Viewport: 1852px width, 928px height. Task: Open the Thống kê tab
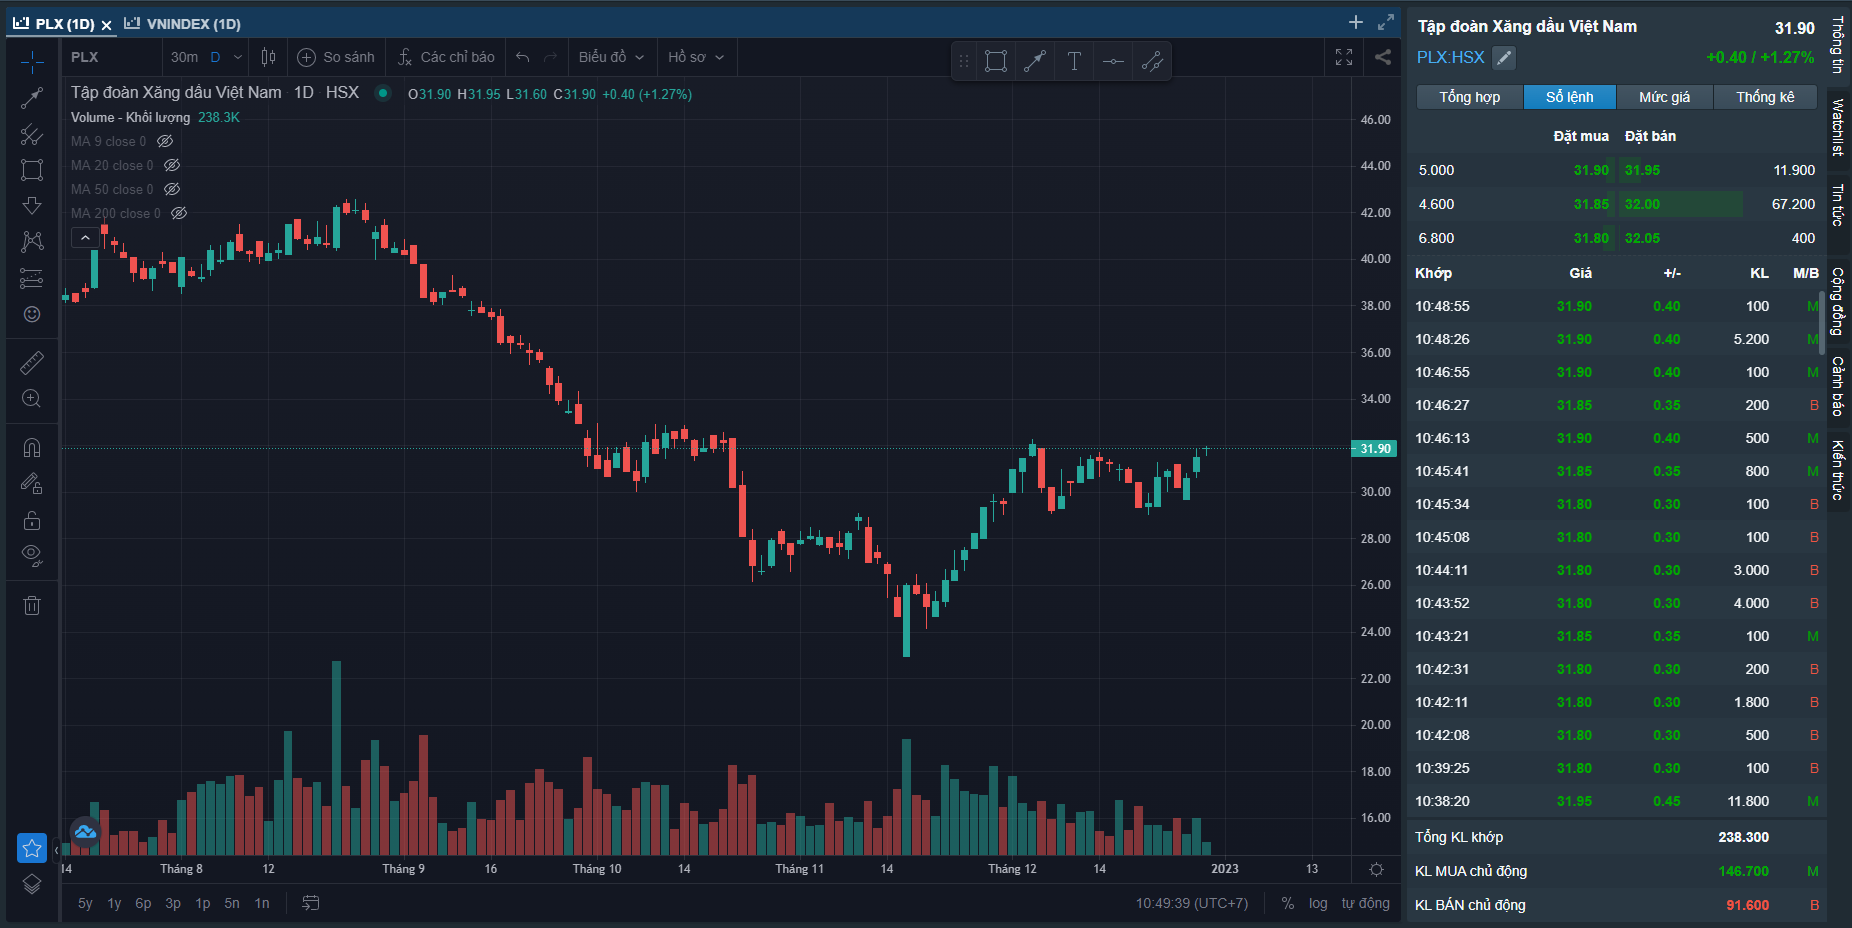pyautogui.click(x=1765, y=97)
